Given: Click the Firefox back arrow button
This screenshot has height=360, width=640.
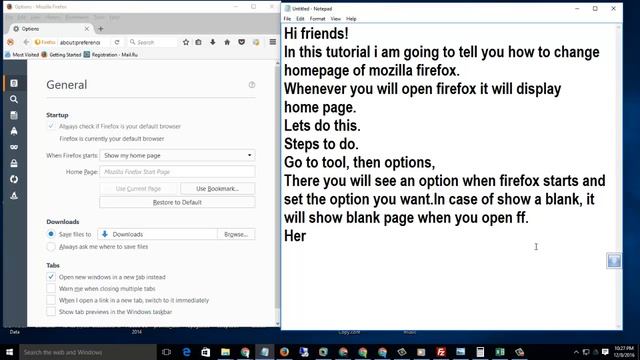Looking at the screenshot, I should [26, 42].
